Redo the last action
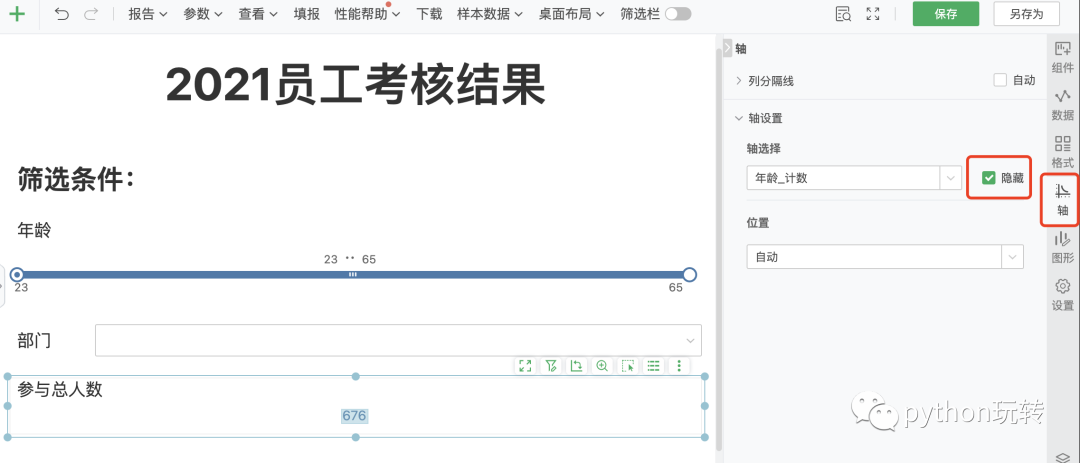Viewport: 1080px width, 463px height. (91, 14)
